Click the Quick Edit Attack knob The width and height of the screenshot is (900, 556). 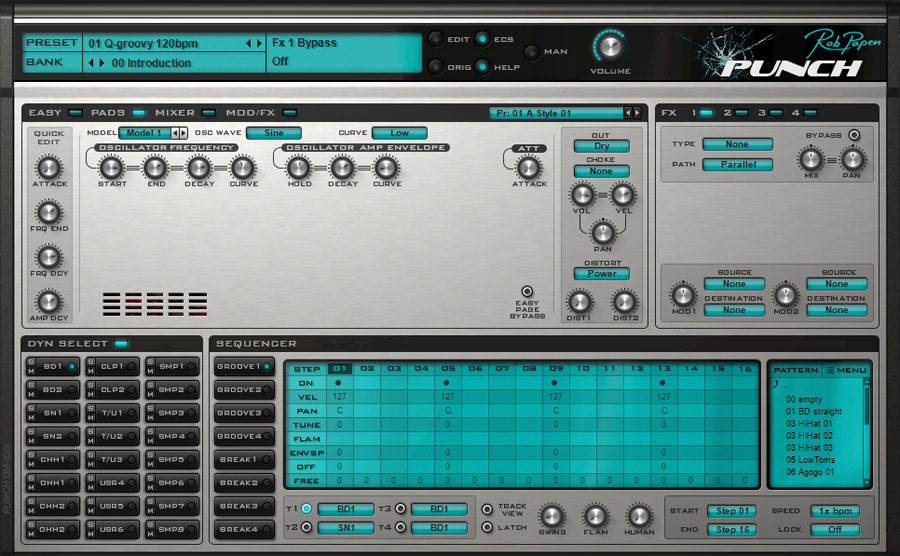coord(49,168)
